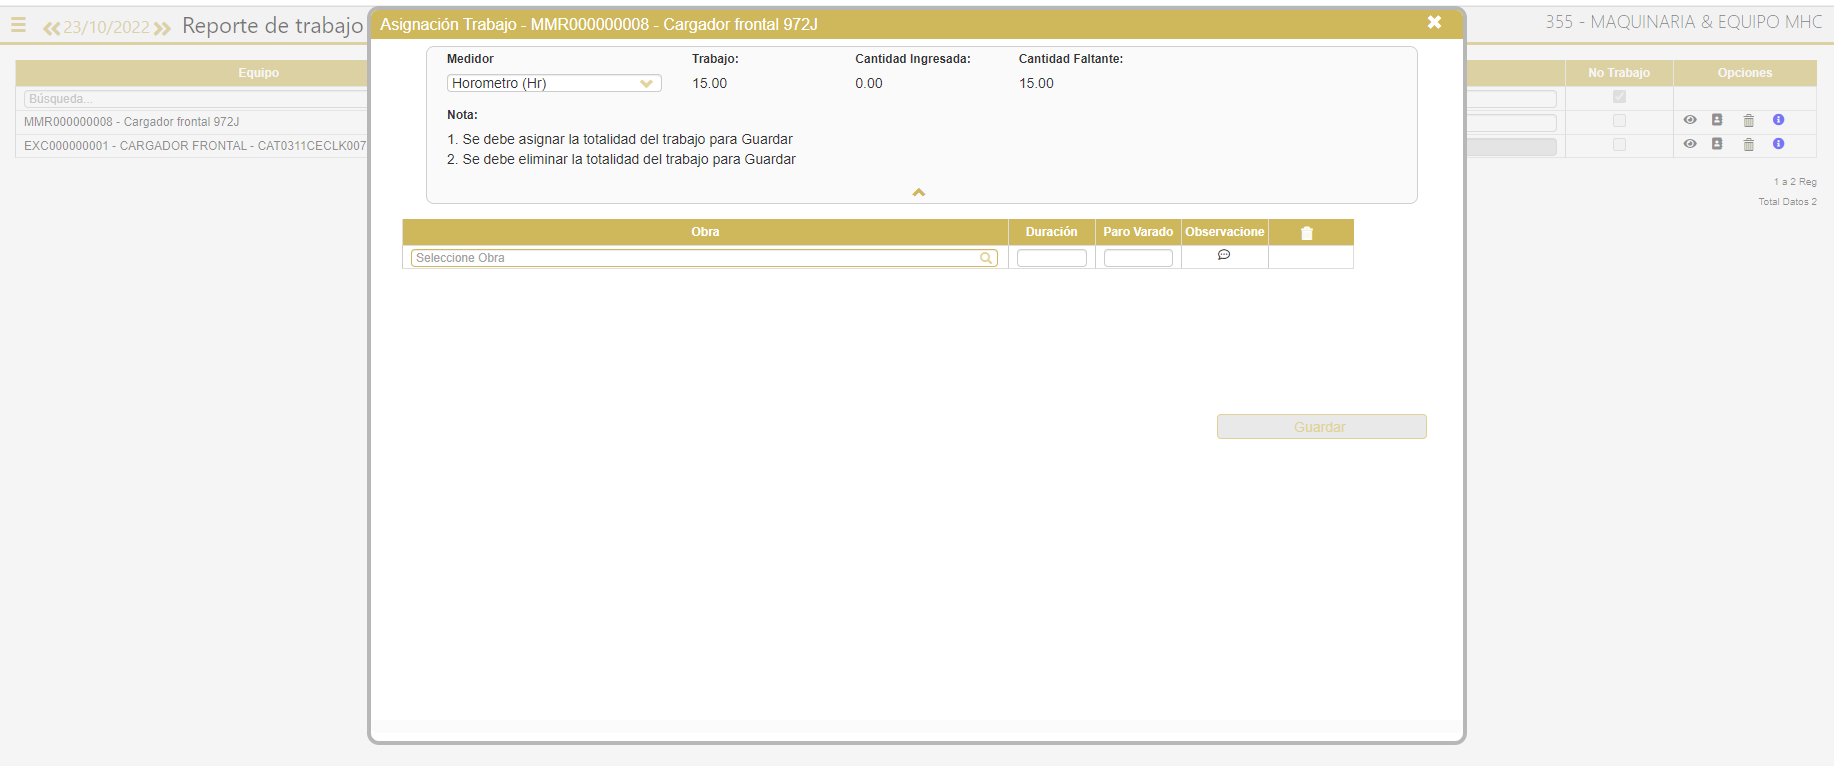Viewport: 1834px width, 766px height.
Task: Delete MMR000000008 row with trash icon
Action: pos(1749,120)
